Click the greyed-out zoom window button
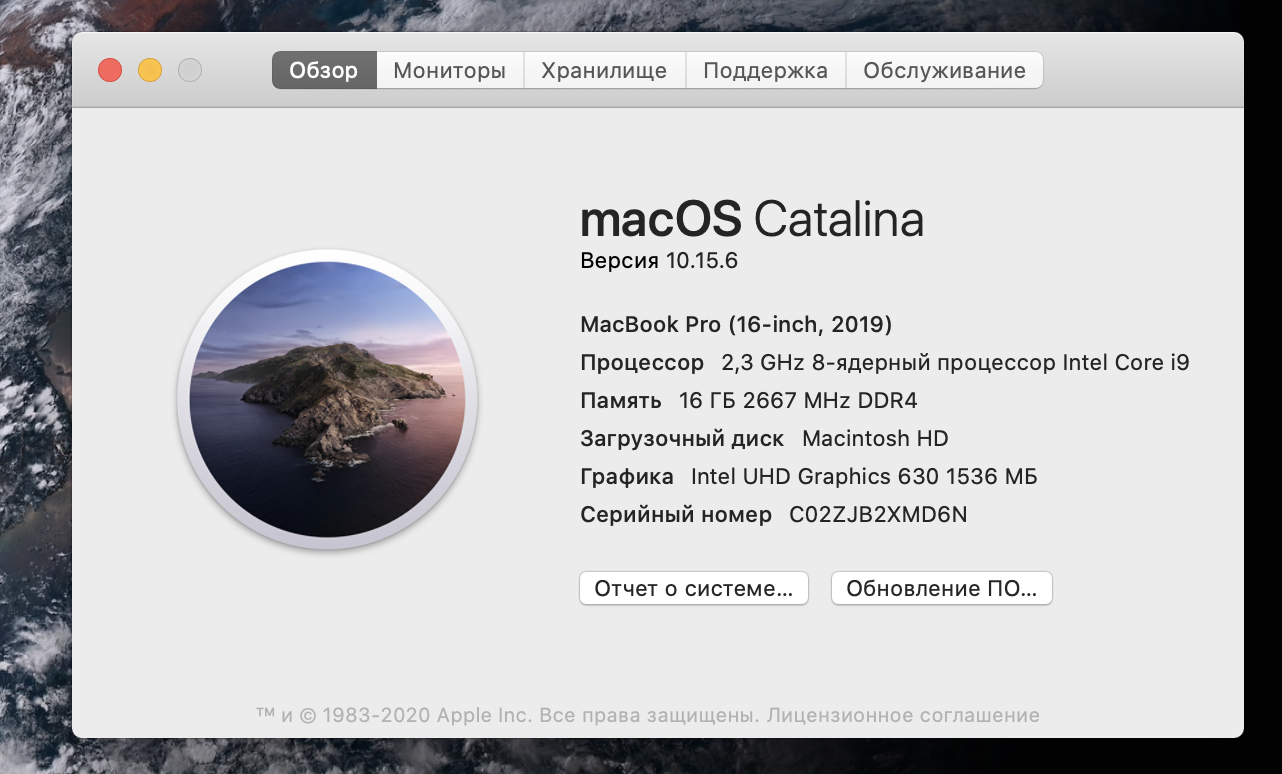Screen dimensions: 1282x774 coord(190,70)
